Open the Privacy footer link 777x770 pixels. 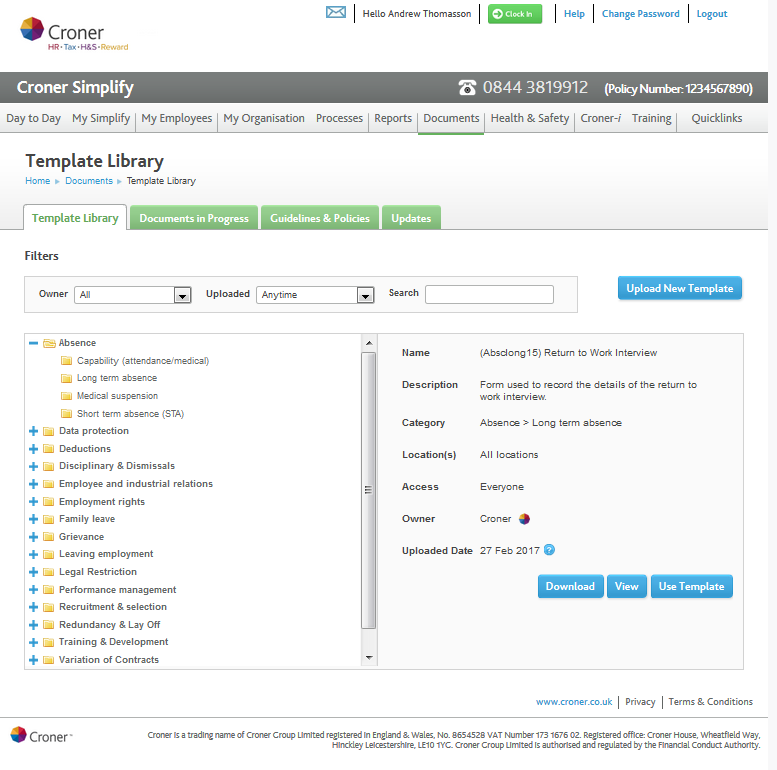(x=640, y=702)
